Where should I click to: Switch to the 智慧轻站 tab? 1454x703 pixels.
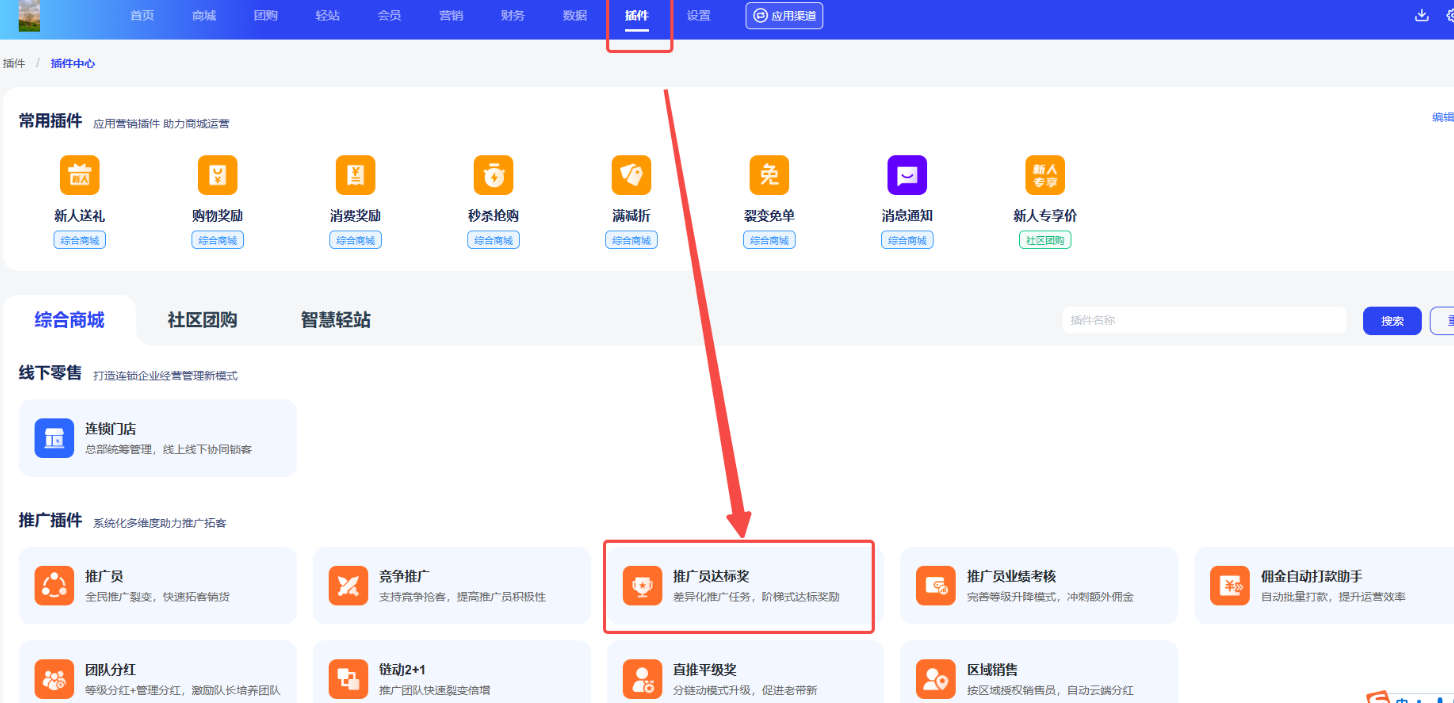tap(335, 320)
